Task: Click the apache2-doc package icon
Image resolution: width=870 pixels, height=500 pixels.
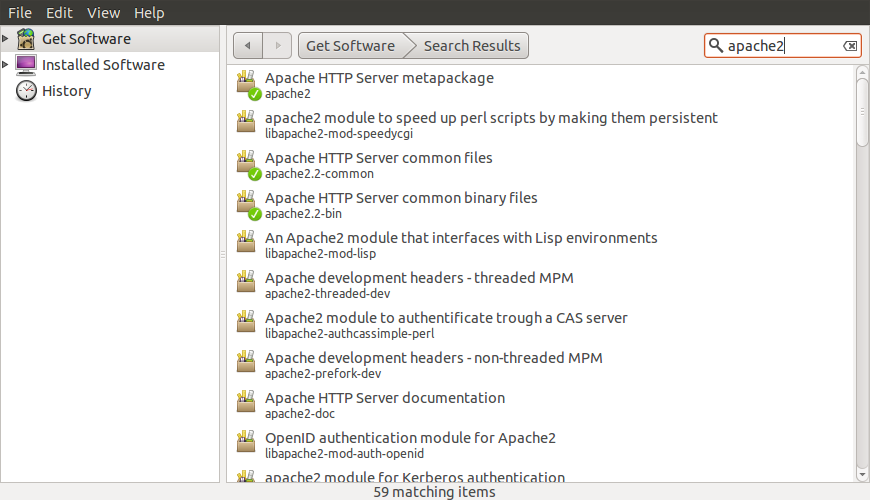Action: click(x=247, y=405)
